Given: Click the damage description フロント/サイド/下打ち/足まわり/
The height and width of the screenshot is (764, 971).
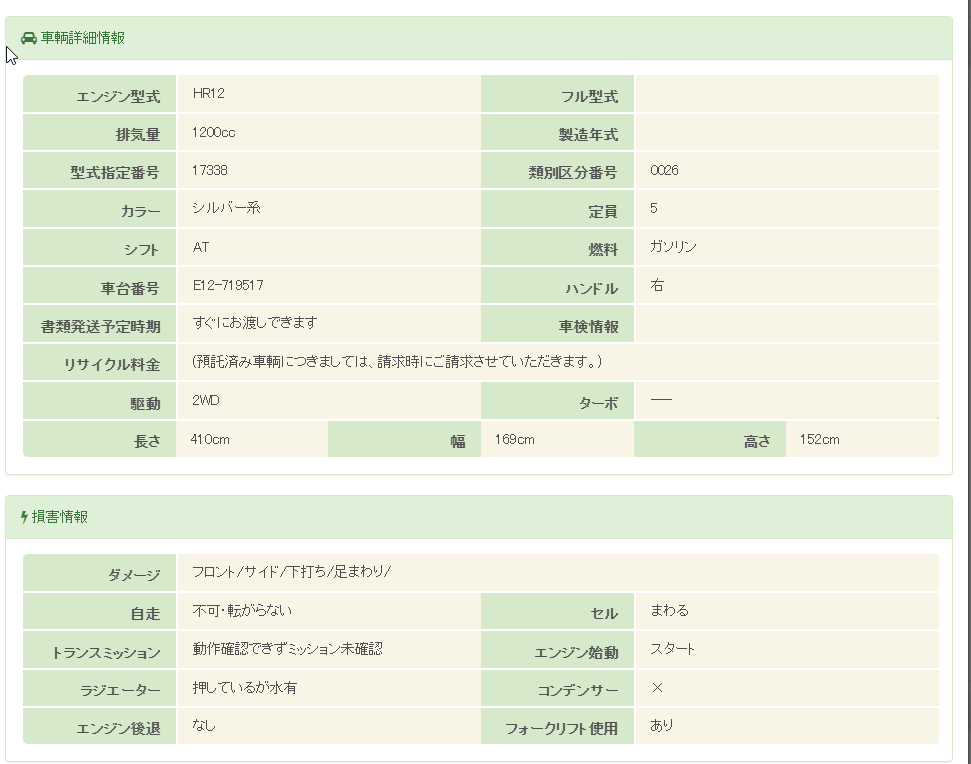Looking at the screenshot, I should tap(291, 572).
